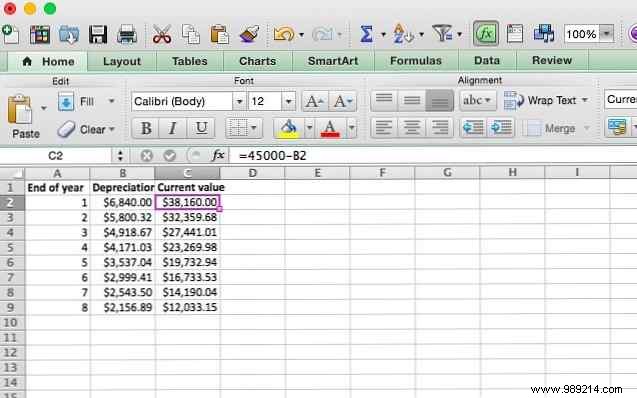The width and height of the screenshot is (637, 398).
Task: Decrease indent in Alignment group
Action: [473, 128]
